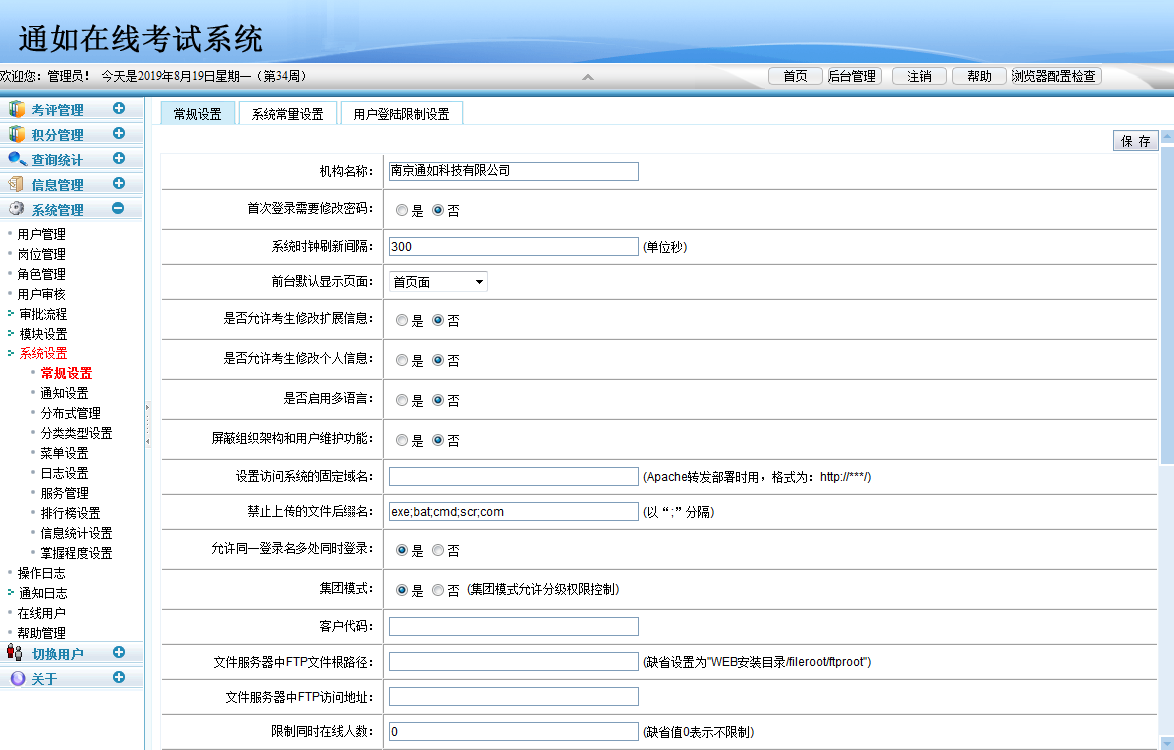The width and height of the screenshot is (1174, 750).
Task: Switch to the 用户登陆限制设置 tab
Action: 401,114
